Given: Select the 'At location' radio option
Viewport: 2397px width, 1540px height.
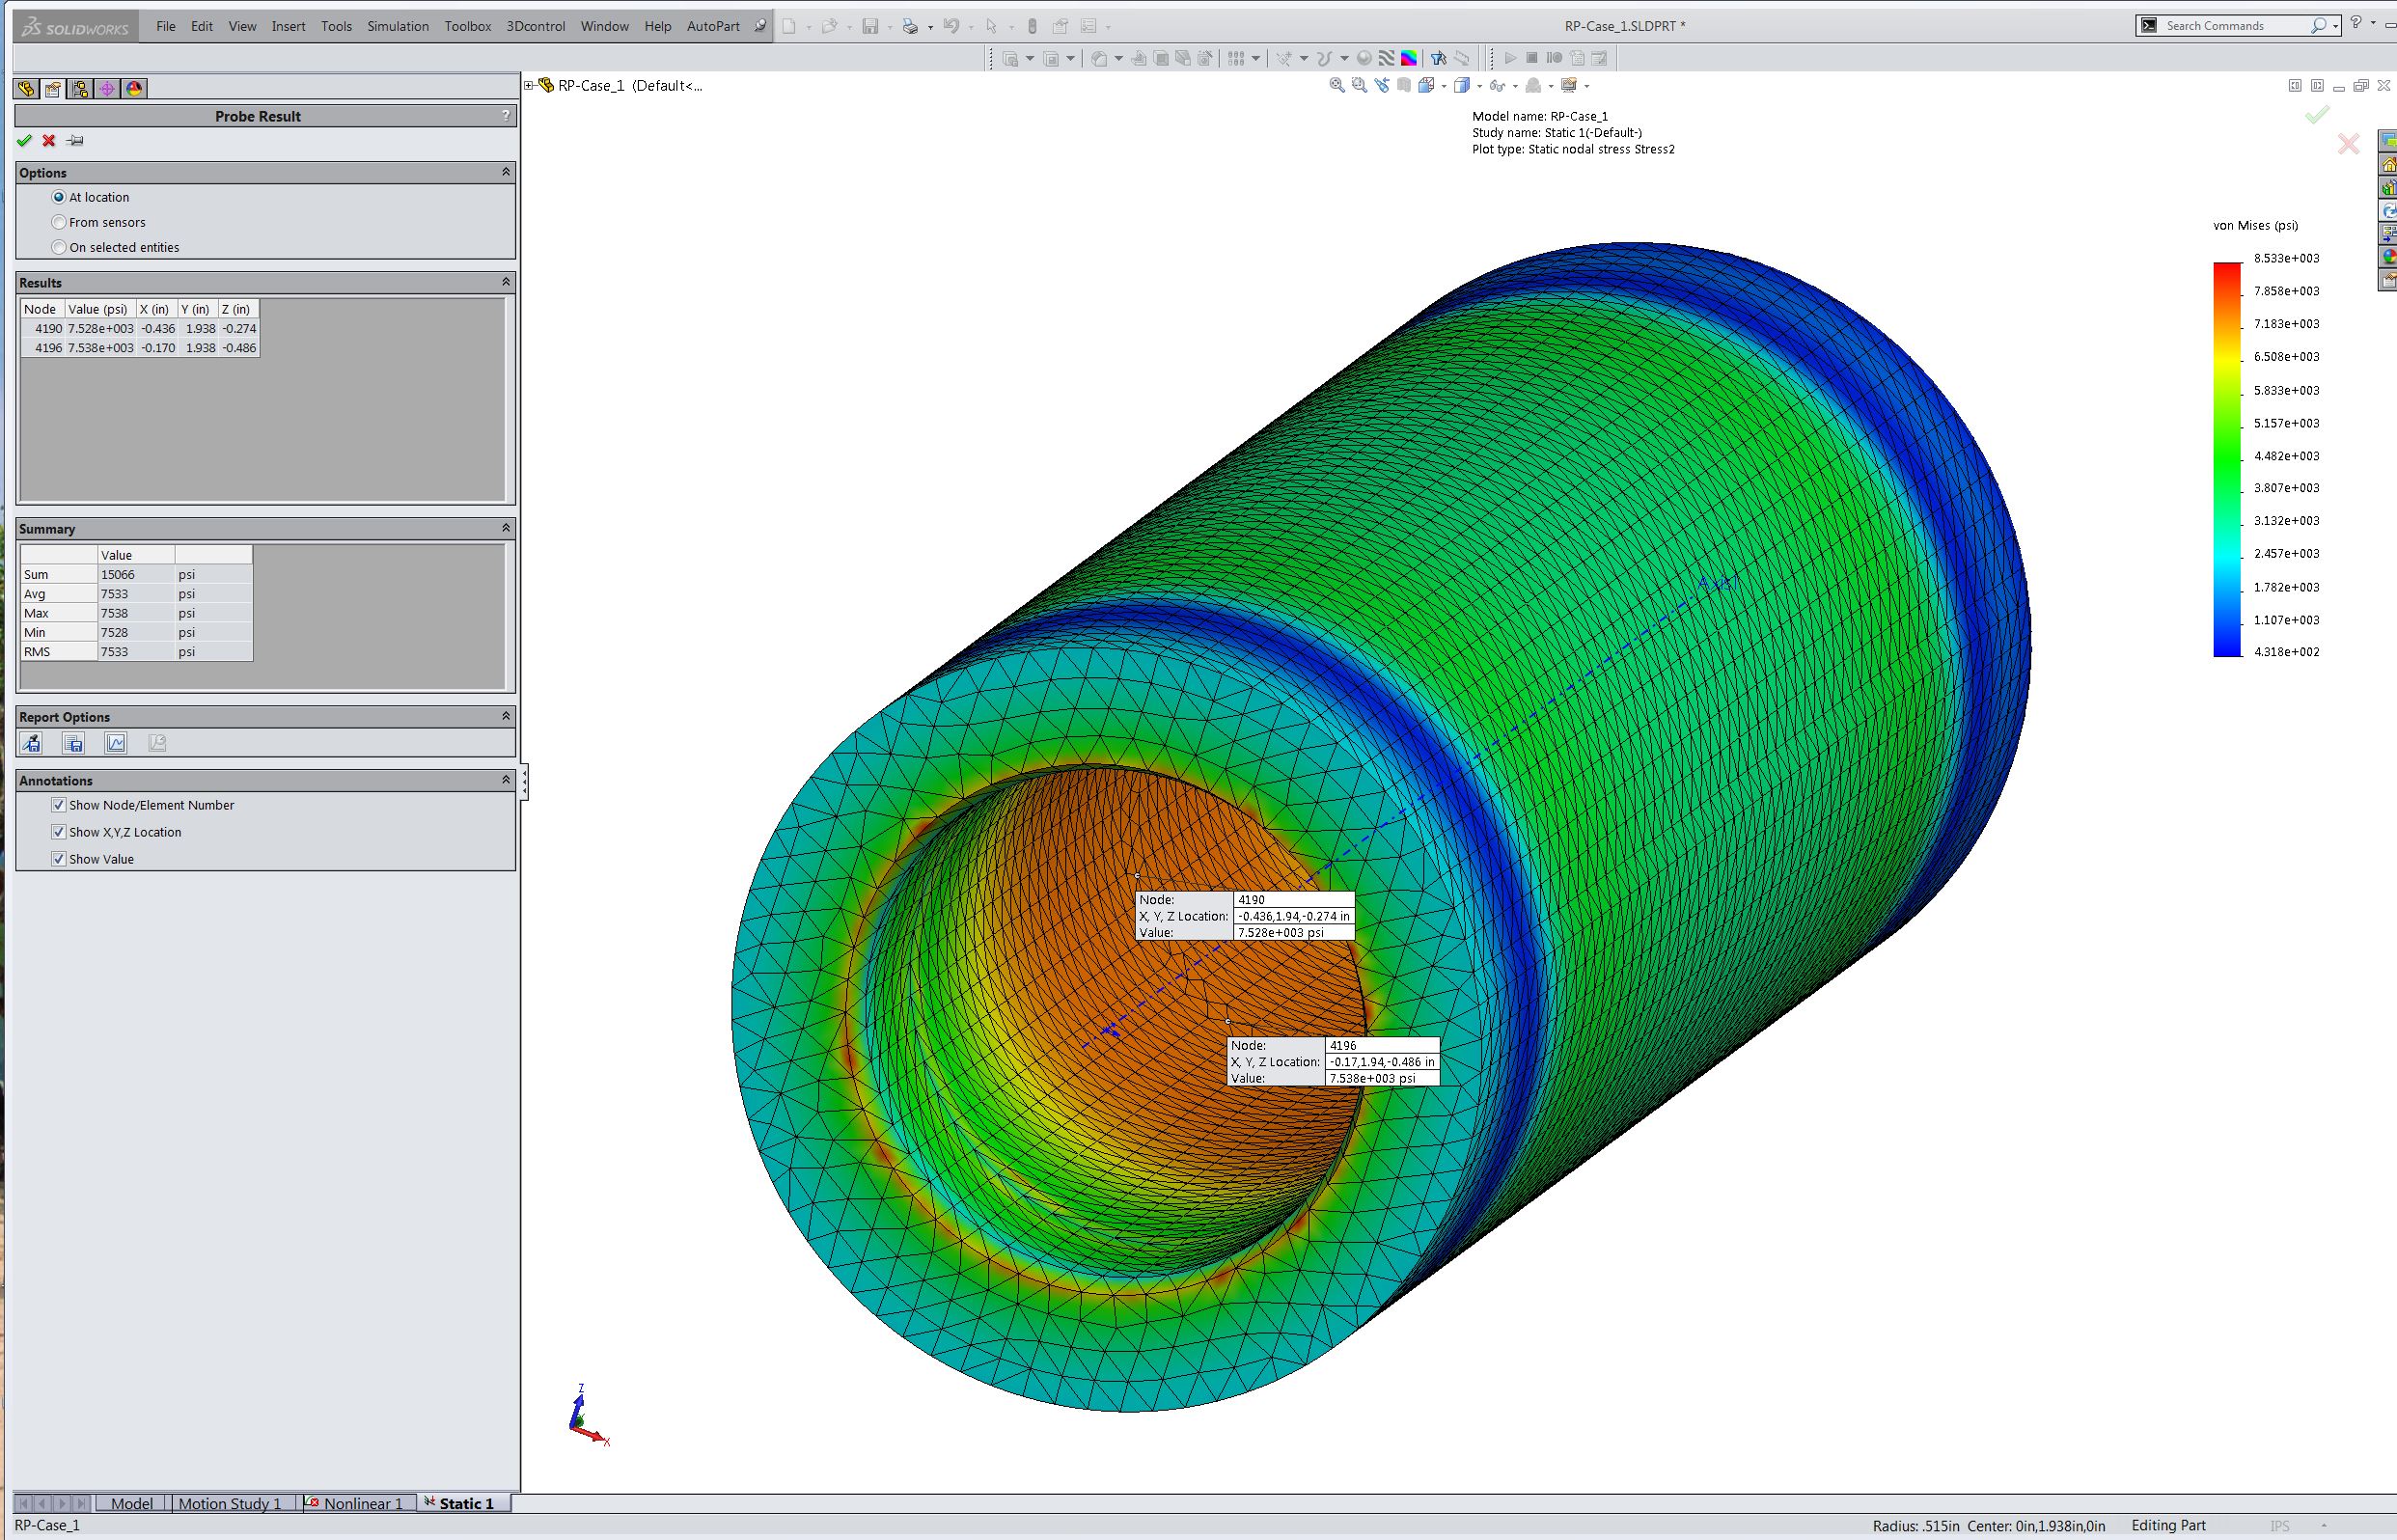Looking at the screenshot, I should pyautogui.click(x=59, y=197).
